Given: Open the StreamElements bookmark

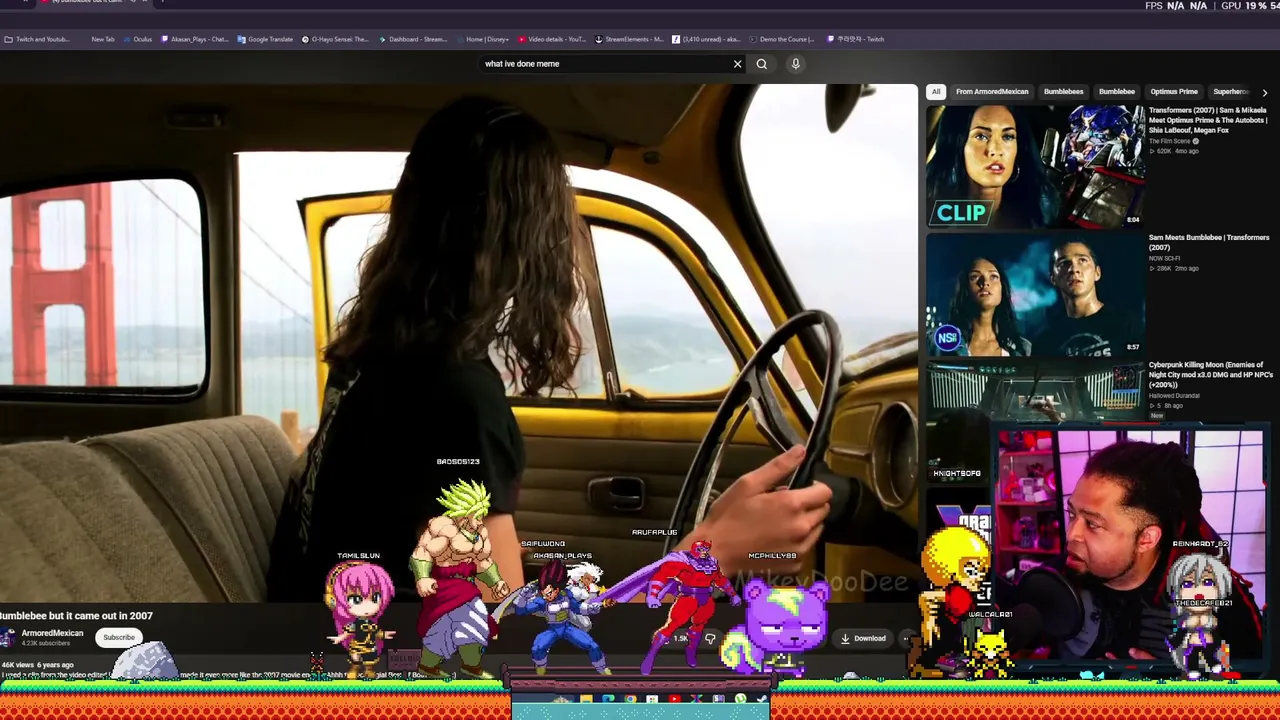Looking at the screenshot, I should 629,39.
